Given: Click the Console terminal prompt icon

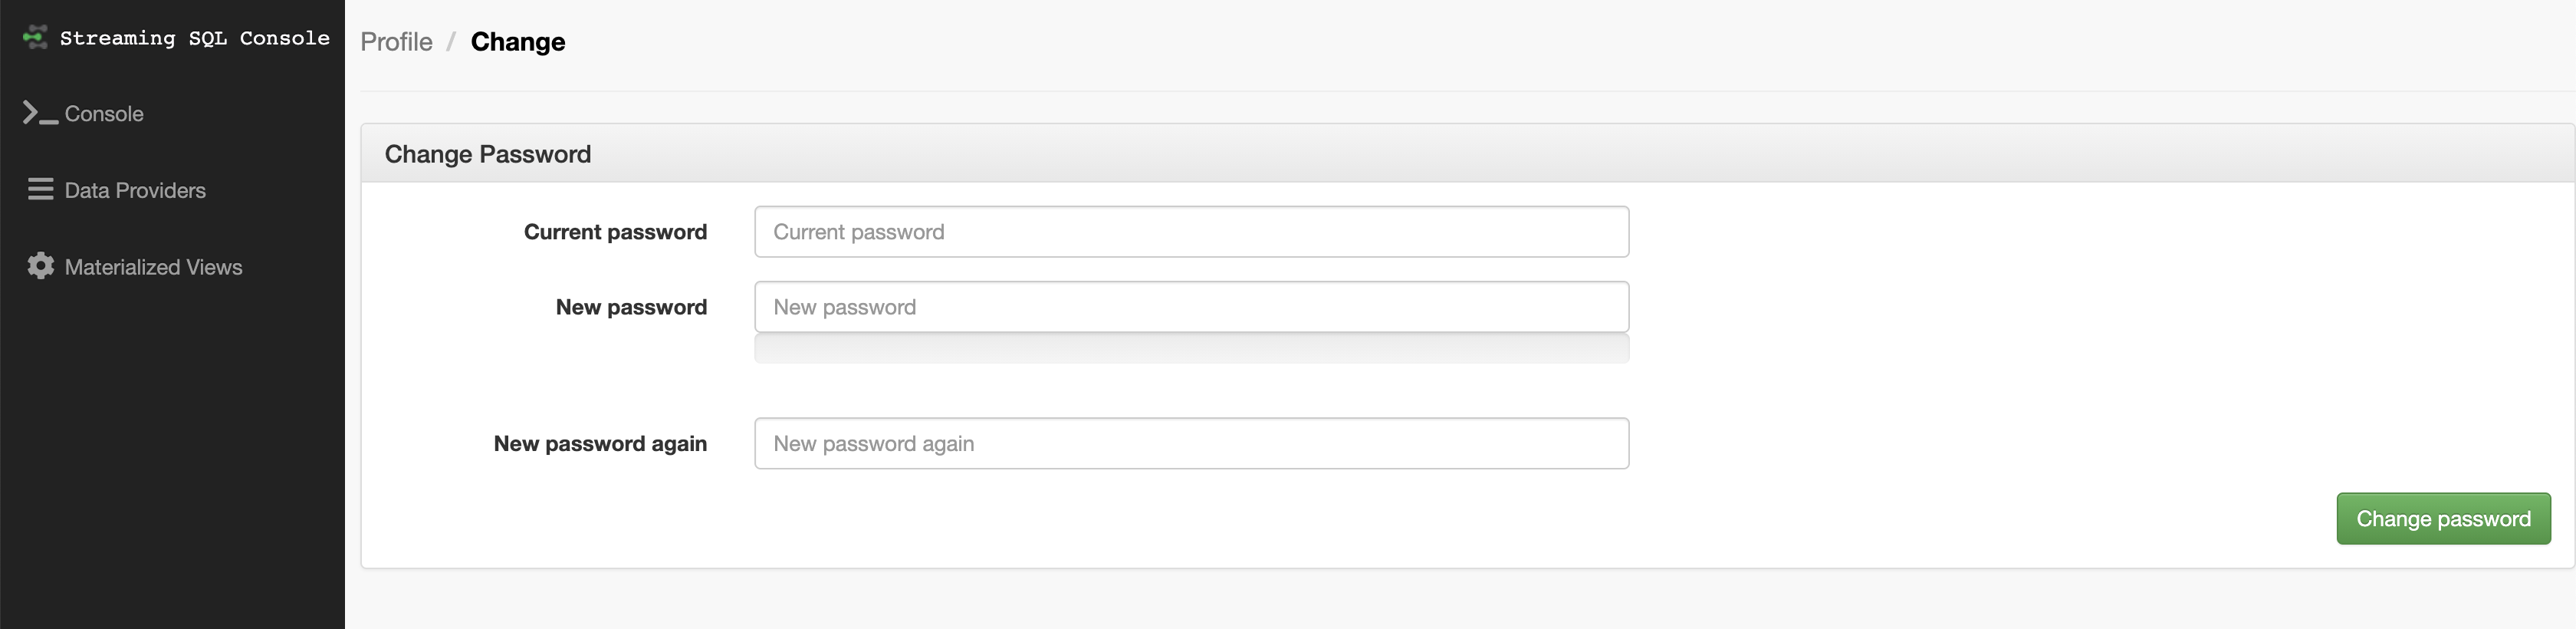Looking at the screenshot, I should [x=39, y=113].
